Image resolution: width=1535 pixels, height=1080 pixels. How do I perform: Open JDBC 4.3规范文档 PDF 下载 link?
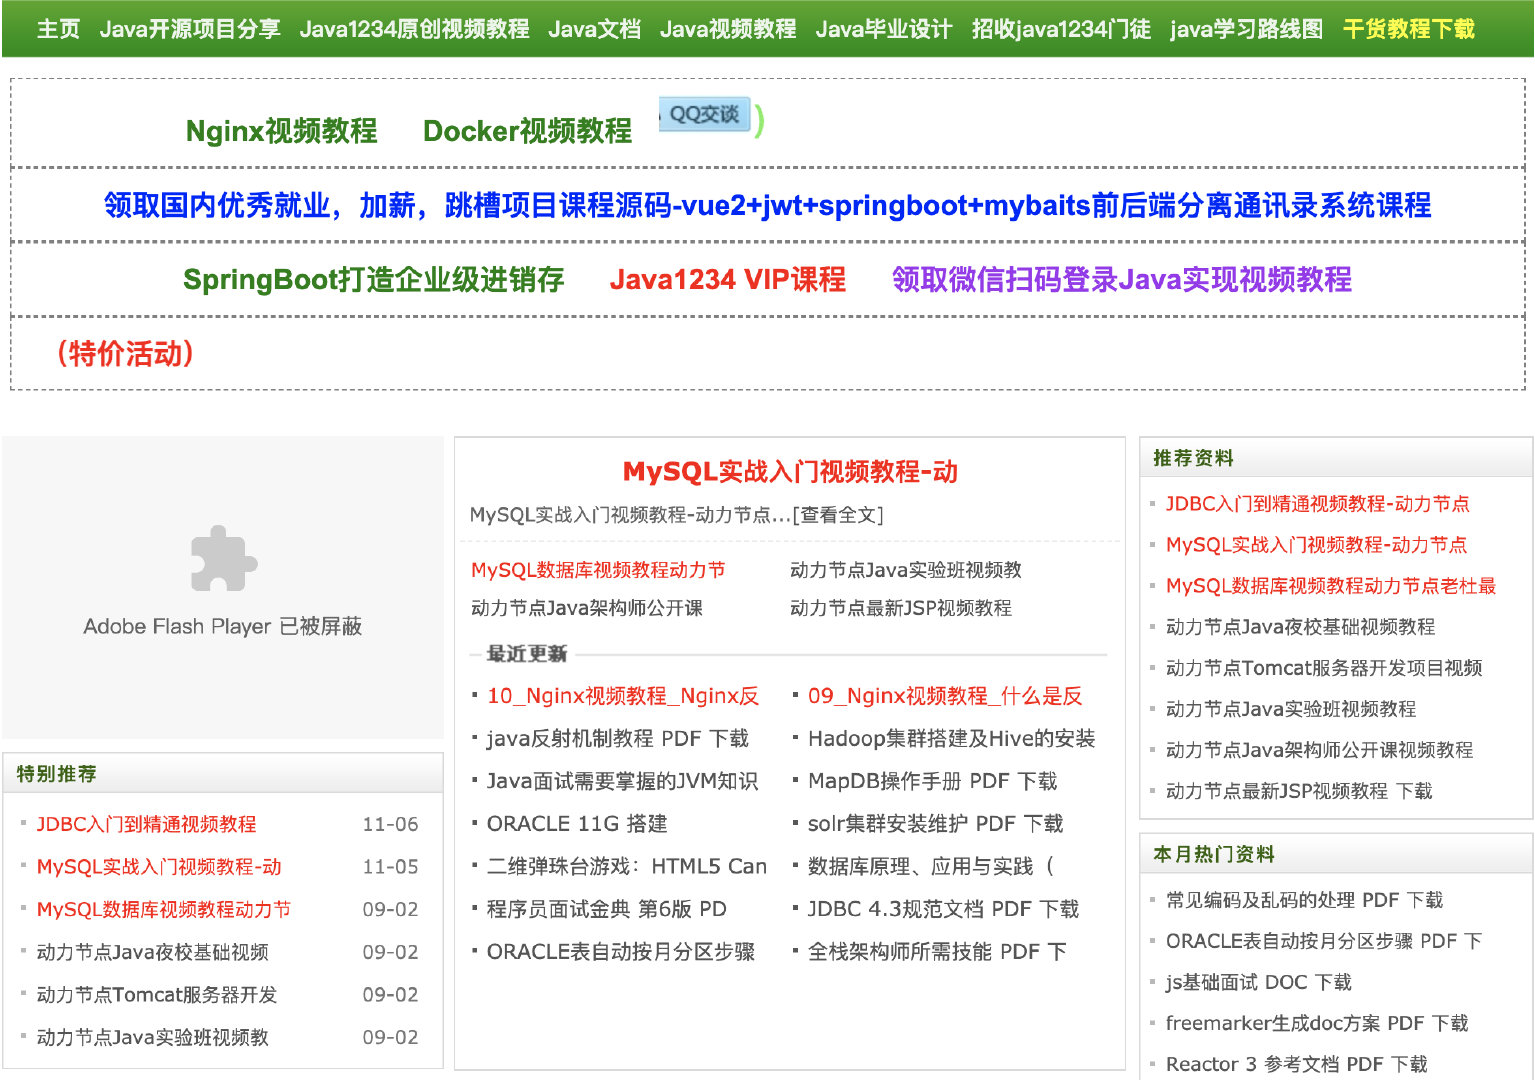click(943, 909)
